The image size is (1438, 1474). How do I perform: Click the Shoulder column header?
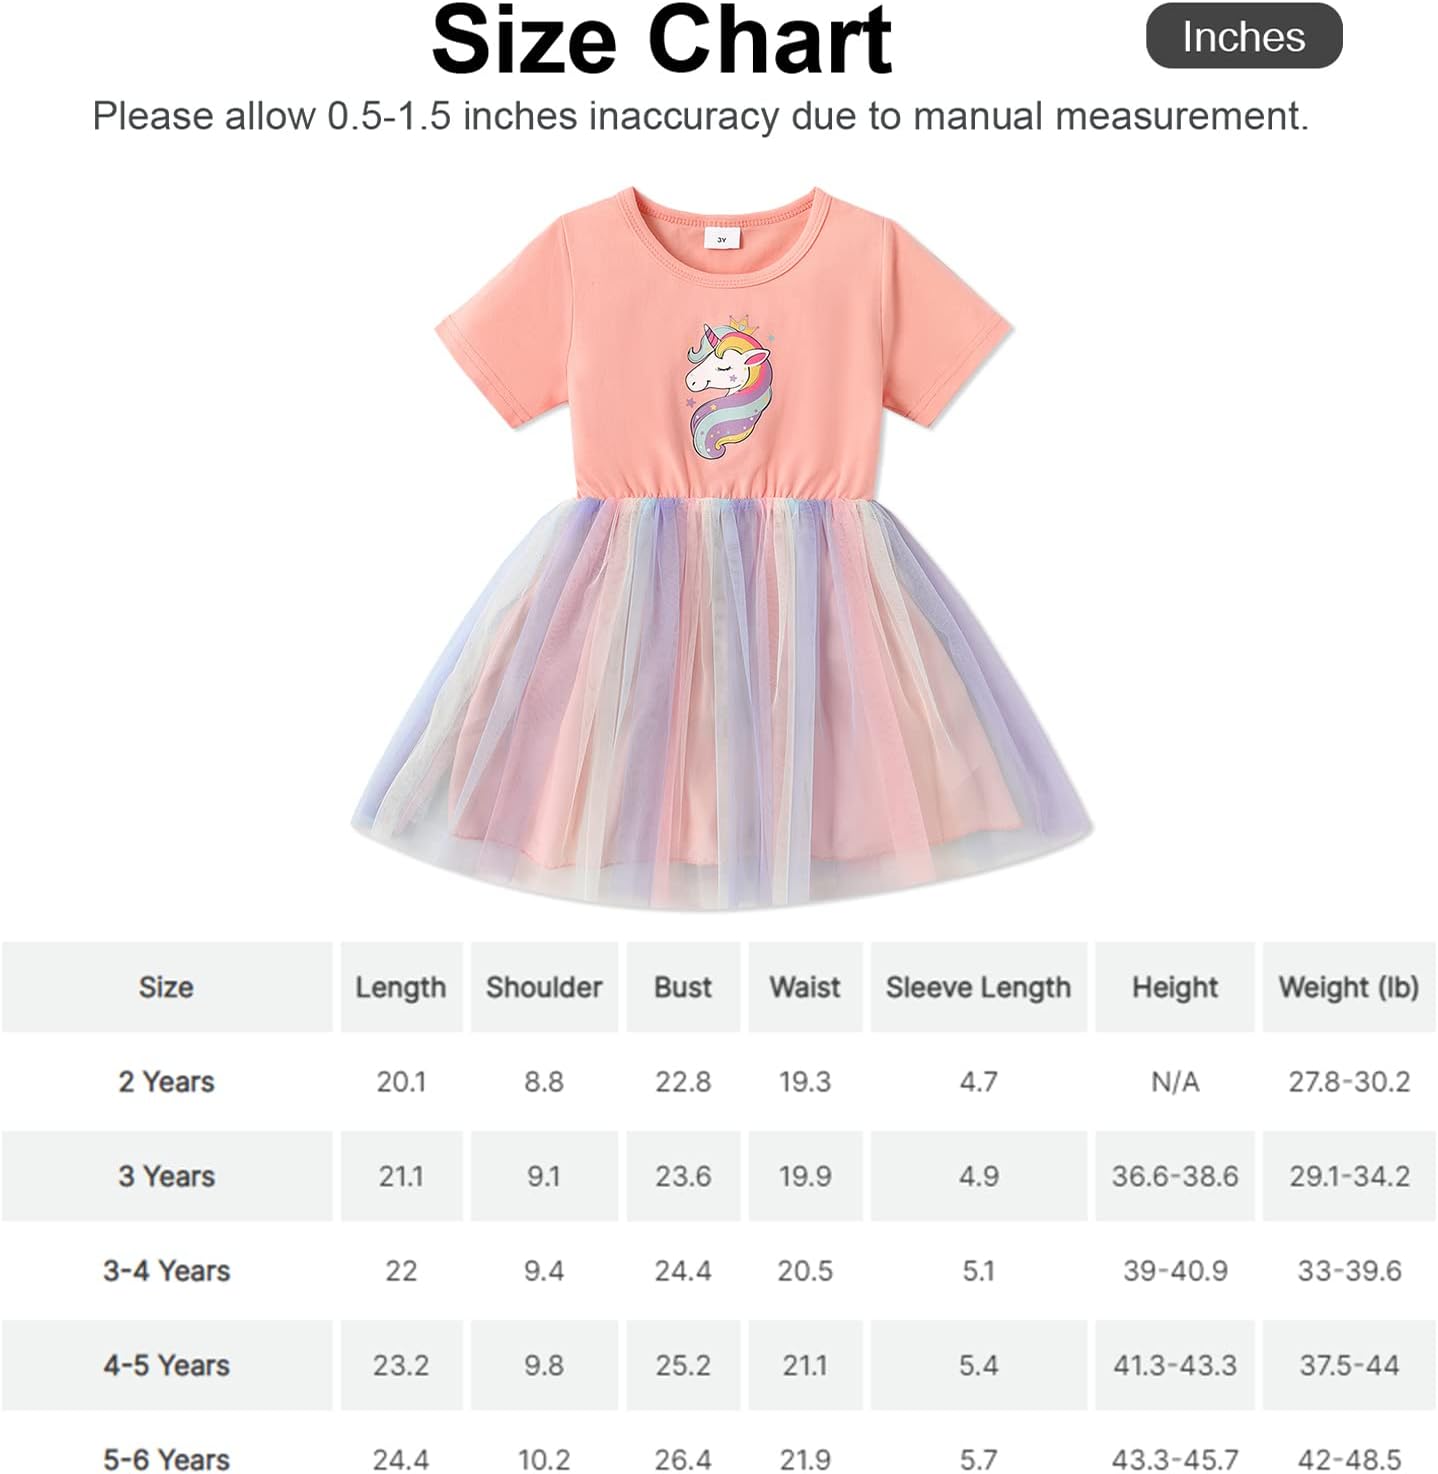point(544,987)
